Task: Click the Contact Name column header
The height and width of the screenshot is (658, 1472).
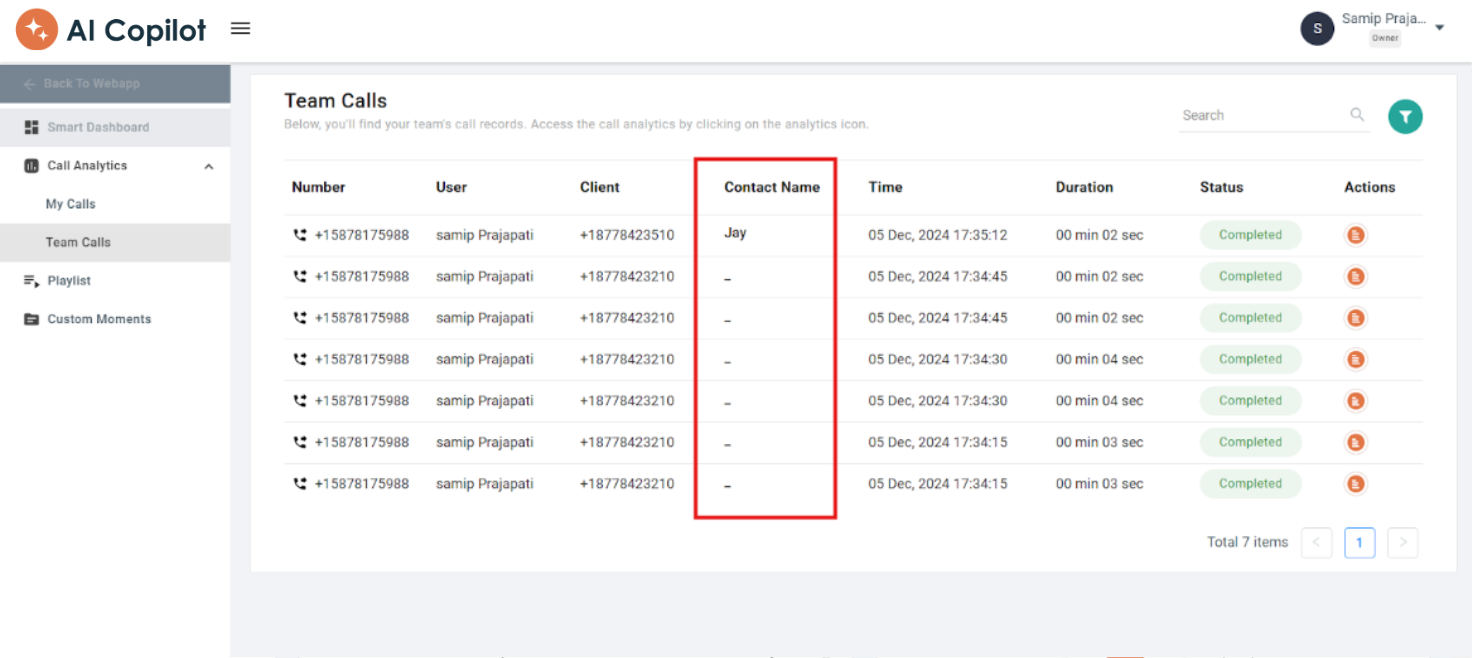Action: coord(772,187)
